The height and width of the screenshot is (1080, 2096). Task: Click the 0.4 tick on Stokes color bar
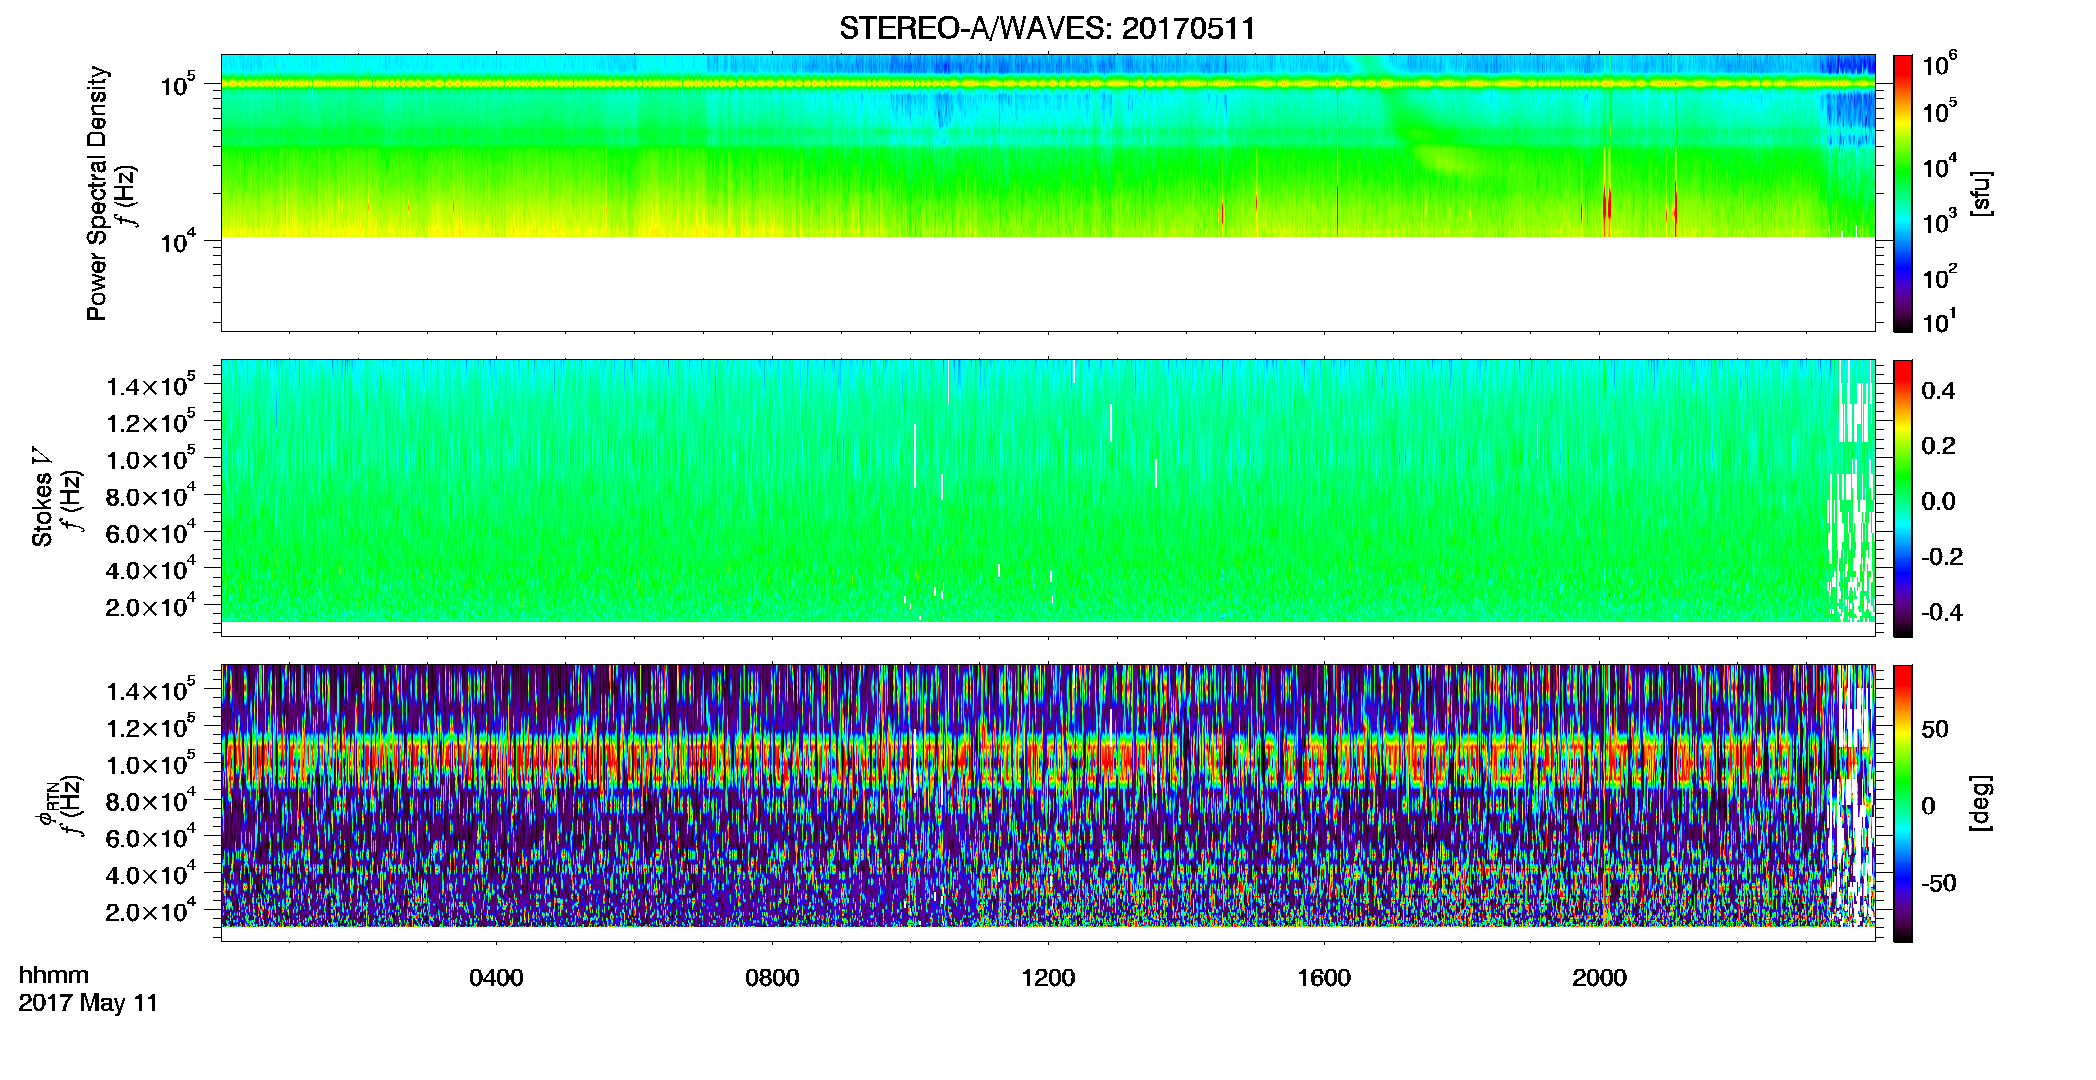pos(1937,391)
